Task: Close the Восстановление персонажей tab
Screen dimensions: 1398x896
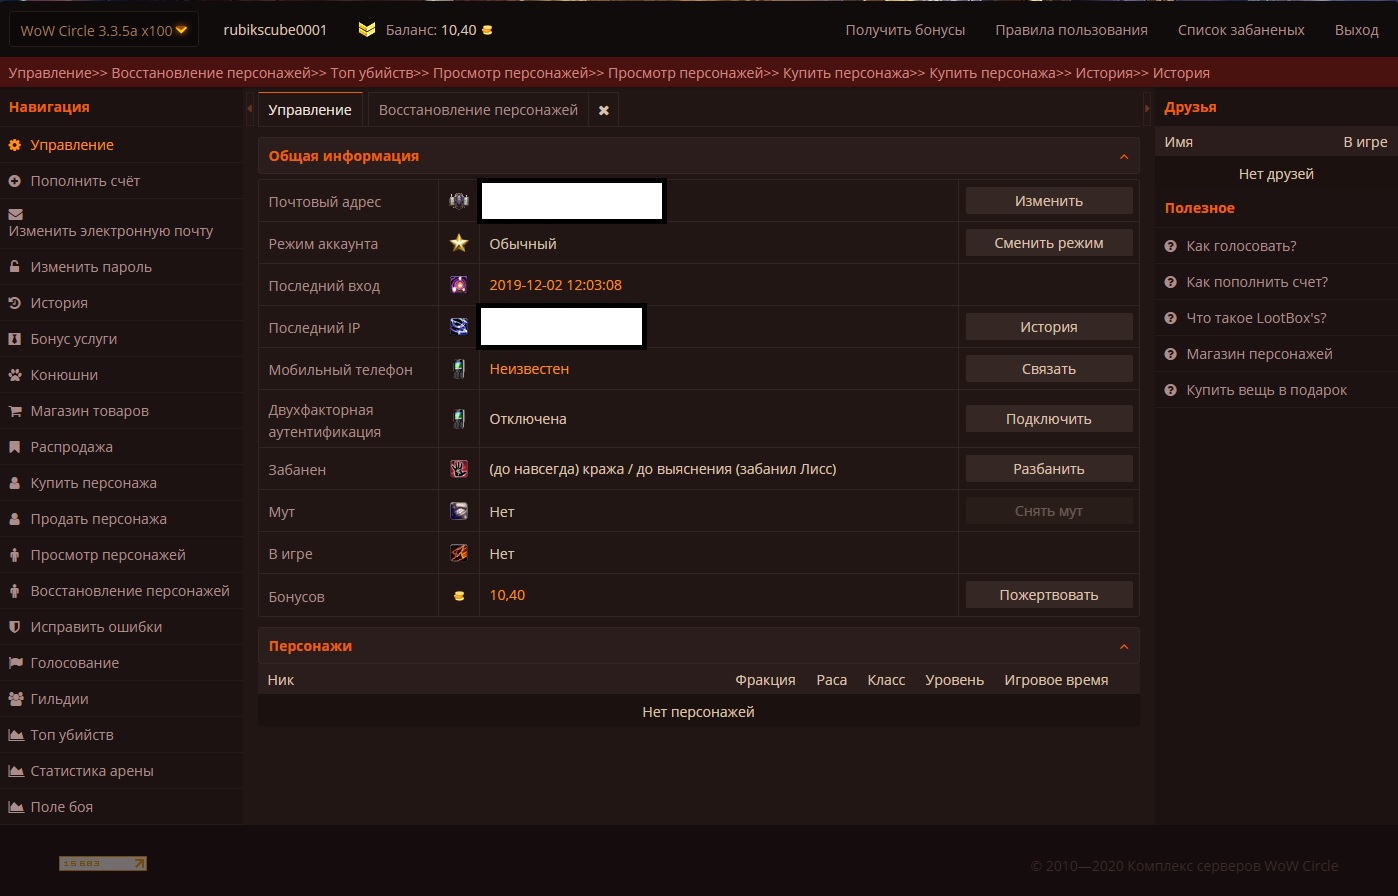Action: (603, 110)
